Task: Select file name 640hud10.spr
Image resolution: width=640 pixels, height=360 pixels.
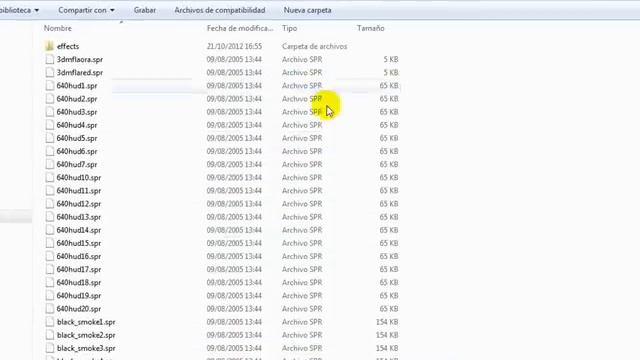Action: [79, 178]
